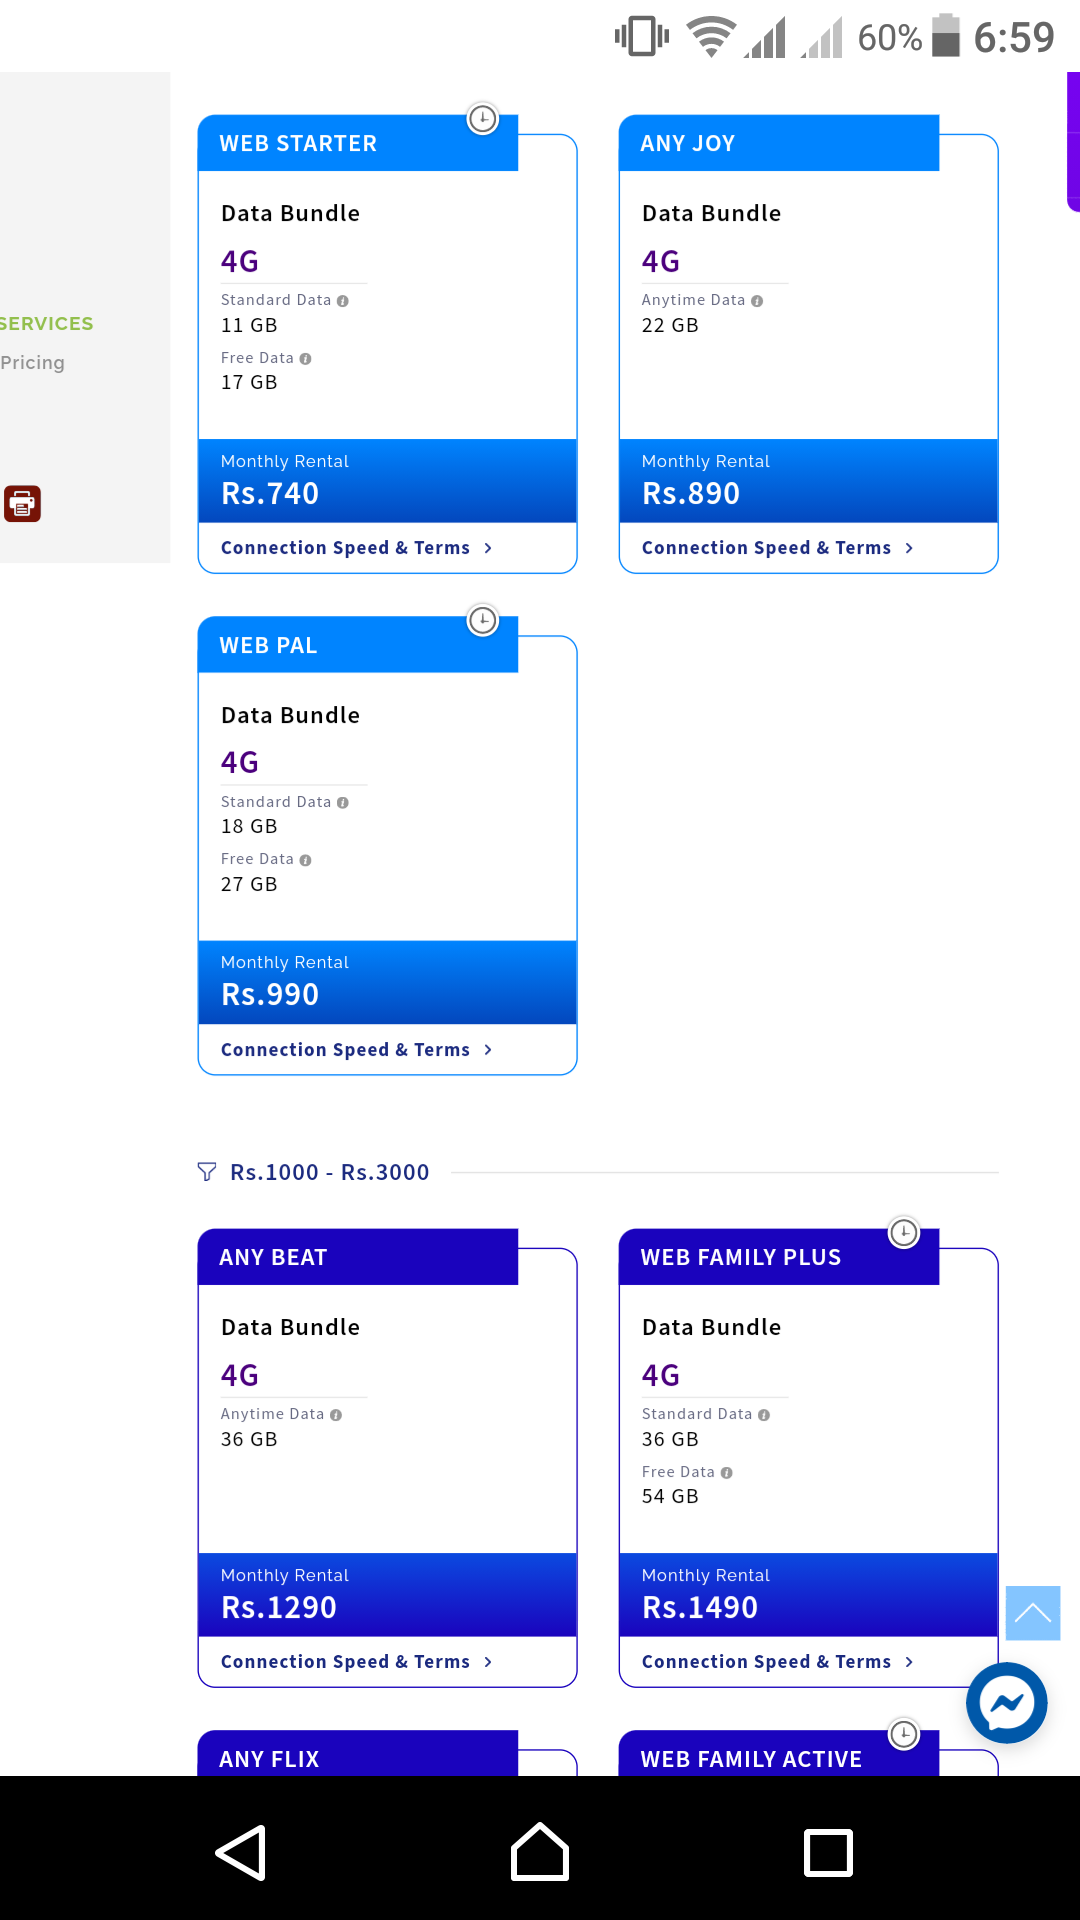Tap clock icon on Web Family Active card

point(904,1734)
